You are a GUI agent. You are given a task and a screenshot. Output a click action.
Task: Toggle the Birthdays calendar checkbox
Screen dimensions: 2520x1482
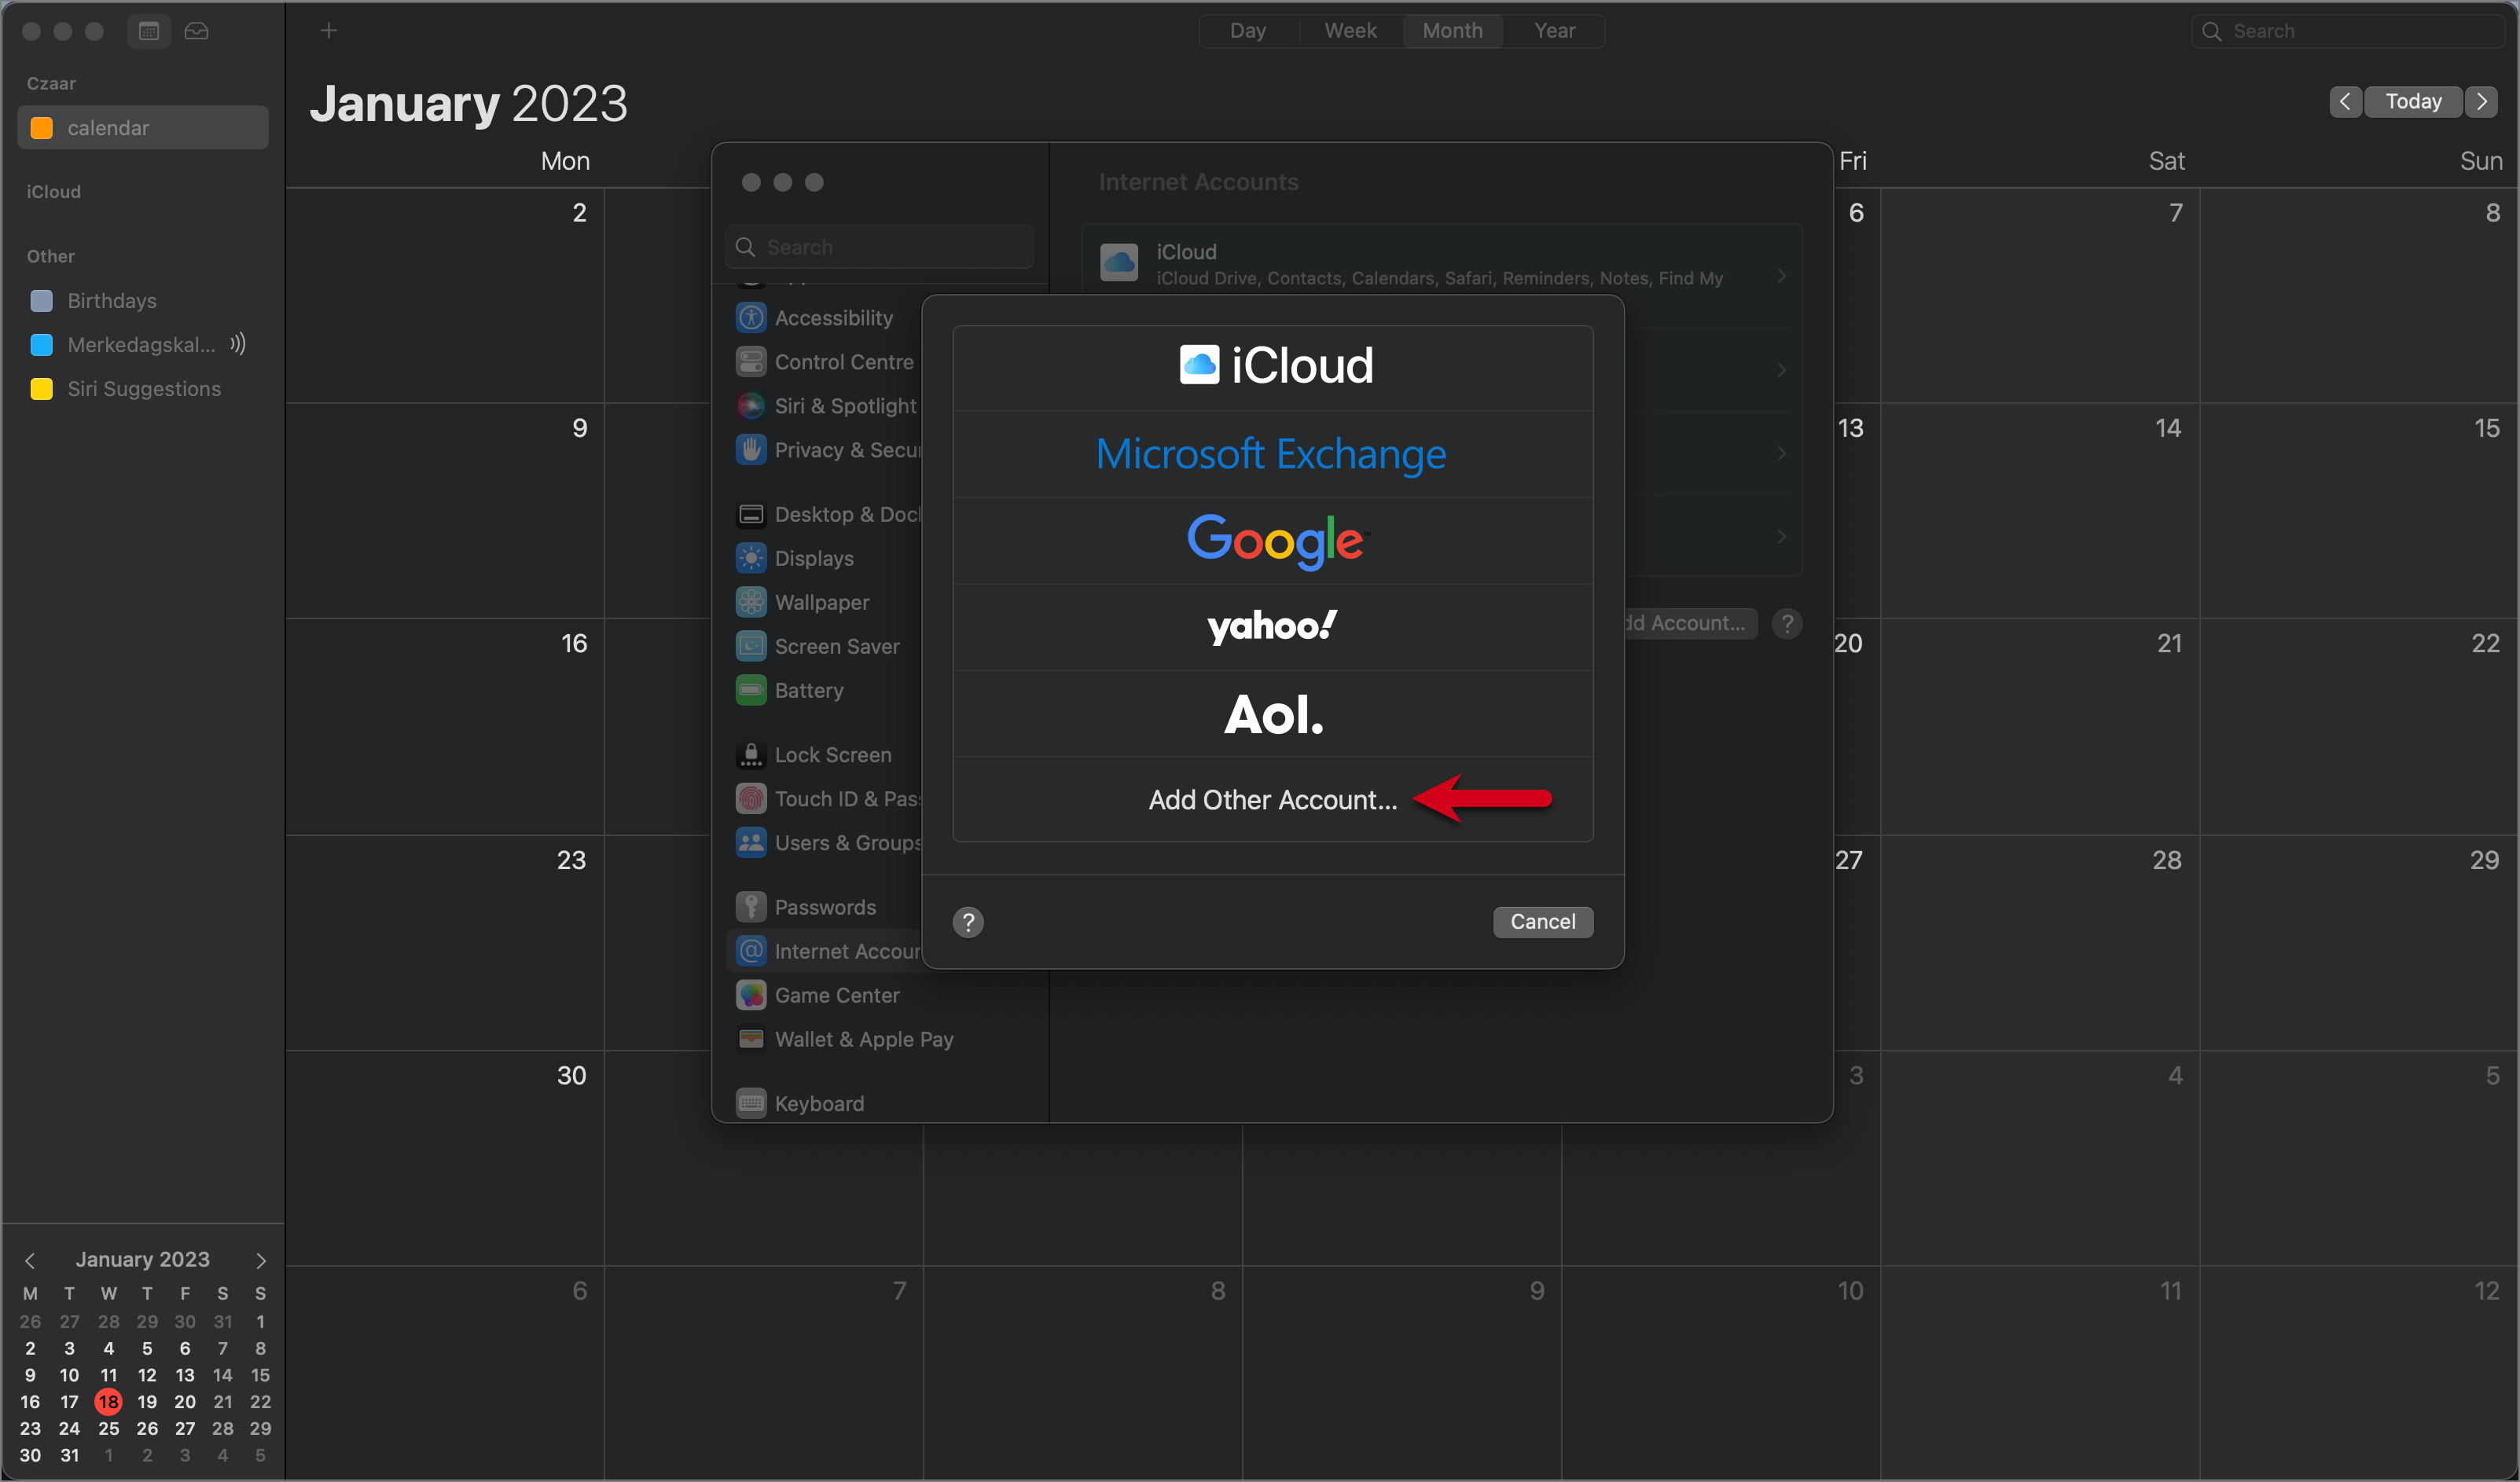[42, 301]
